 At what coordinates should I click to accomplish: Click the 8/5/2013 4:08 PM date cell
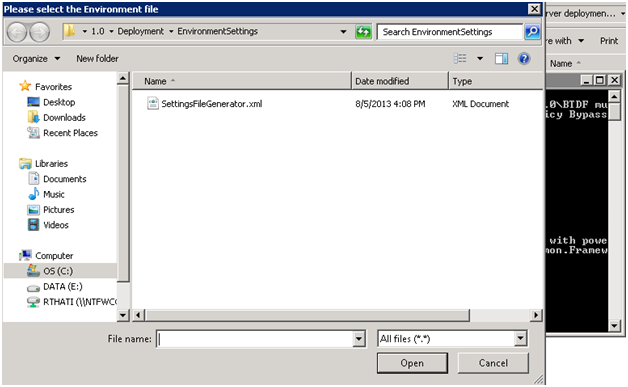[390, 104]
